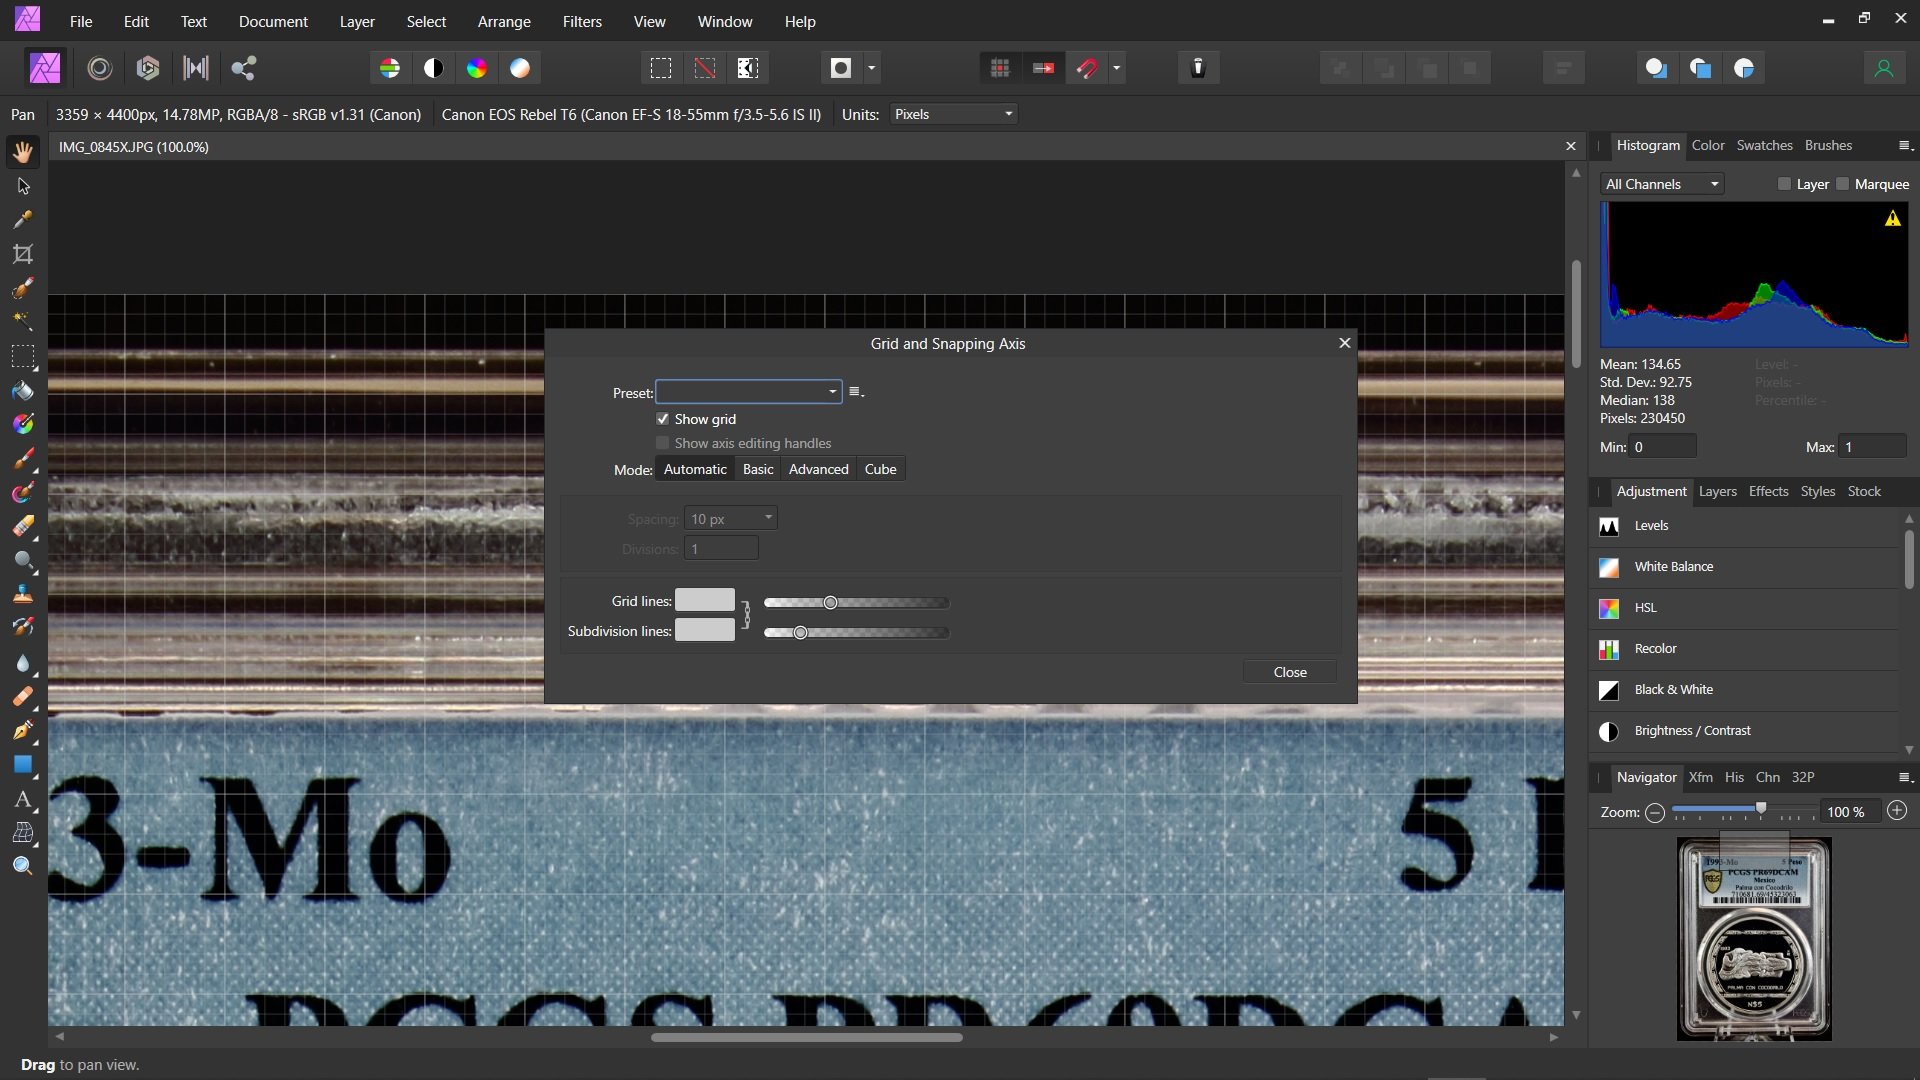1920x1080 pixels.
Task: Switch grid mode to Advanced
Action: (818, 469)
